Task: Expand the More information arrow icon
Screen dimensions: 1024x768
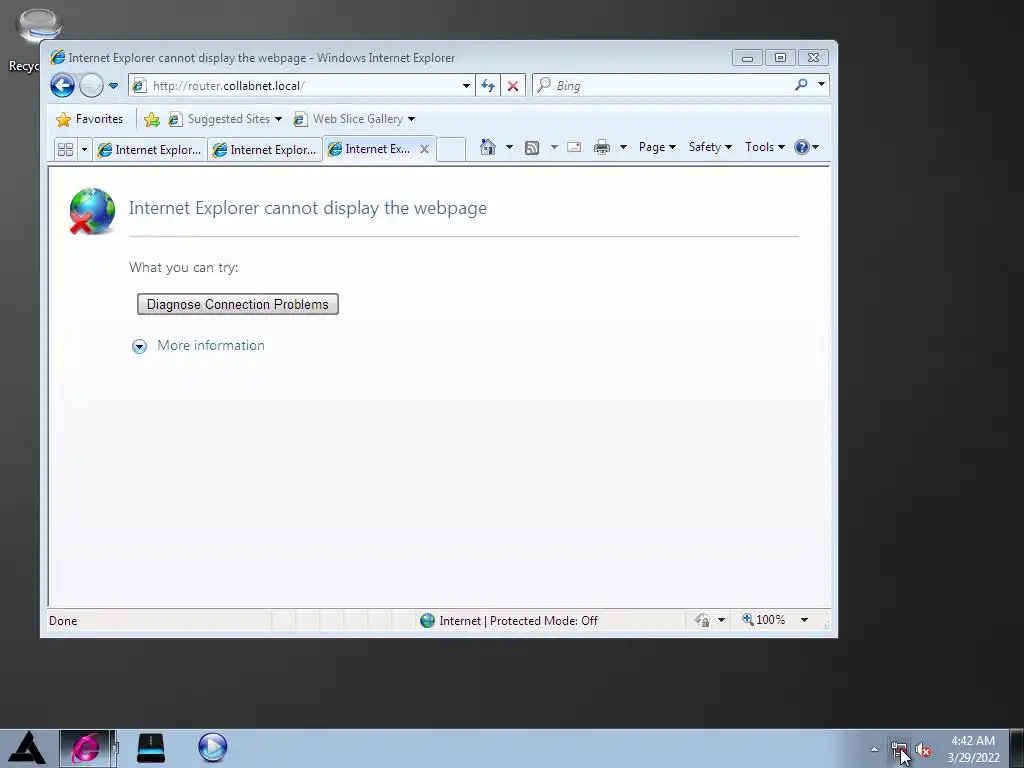Action: [139, 346]
